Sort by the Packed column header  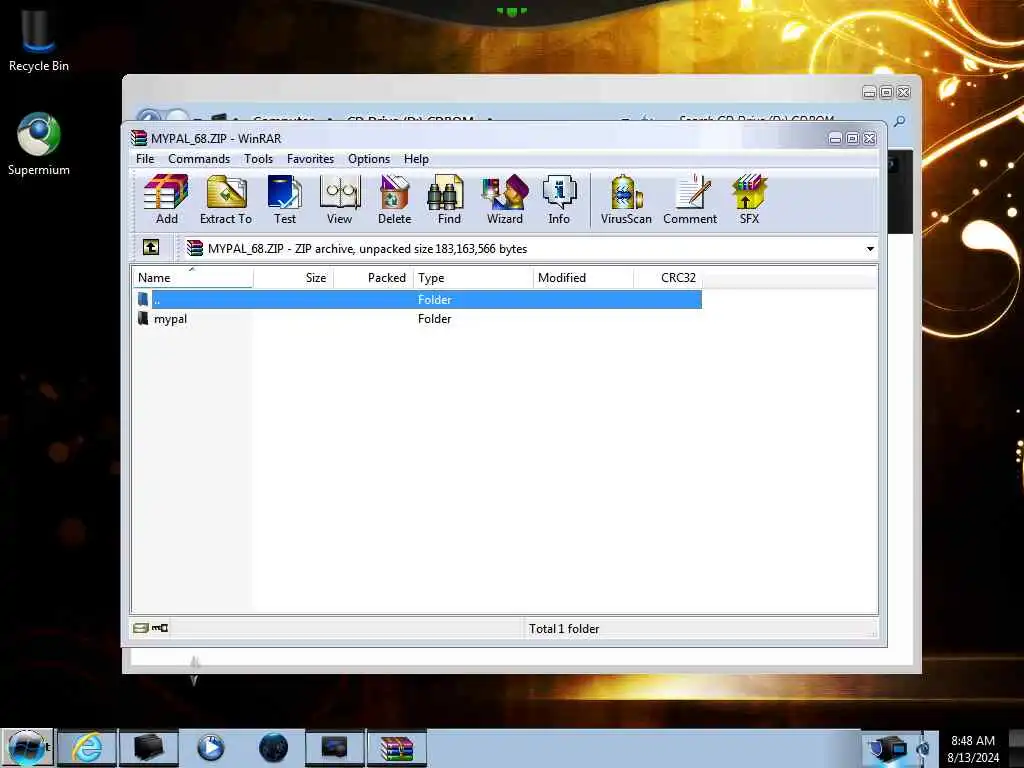point(374,278)
